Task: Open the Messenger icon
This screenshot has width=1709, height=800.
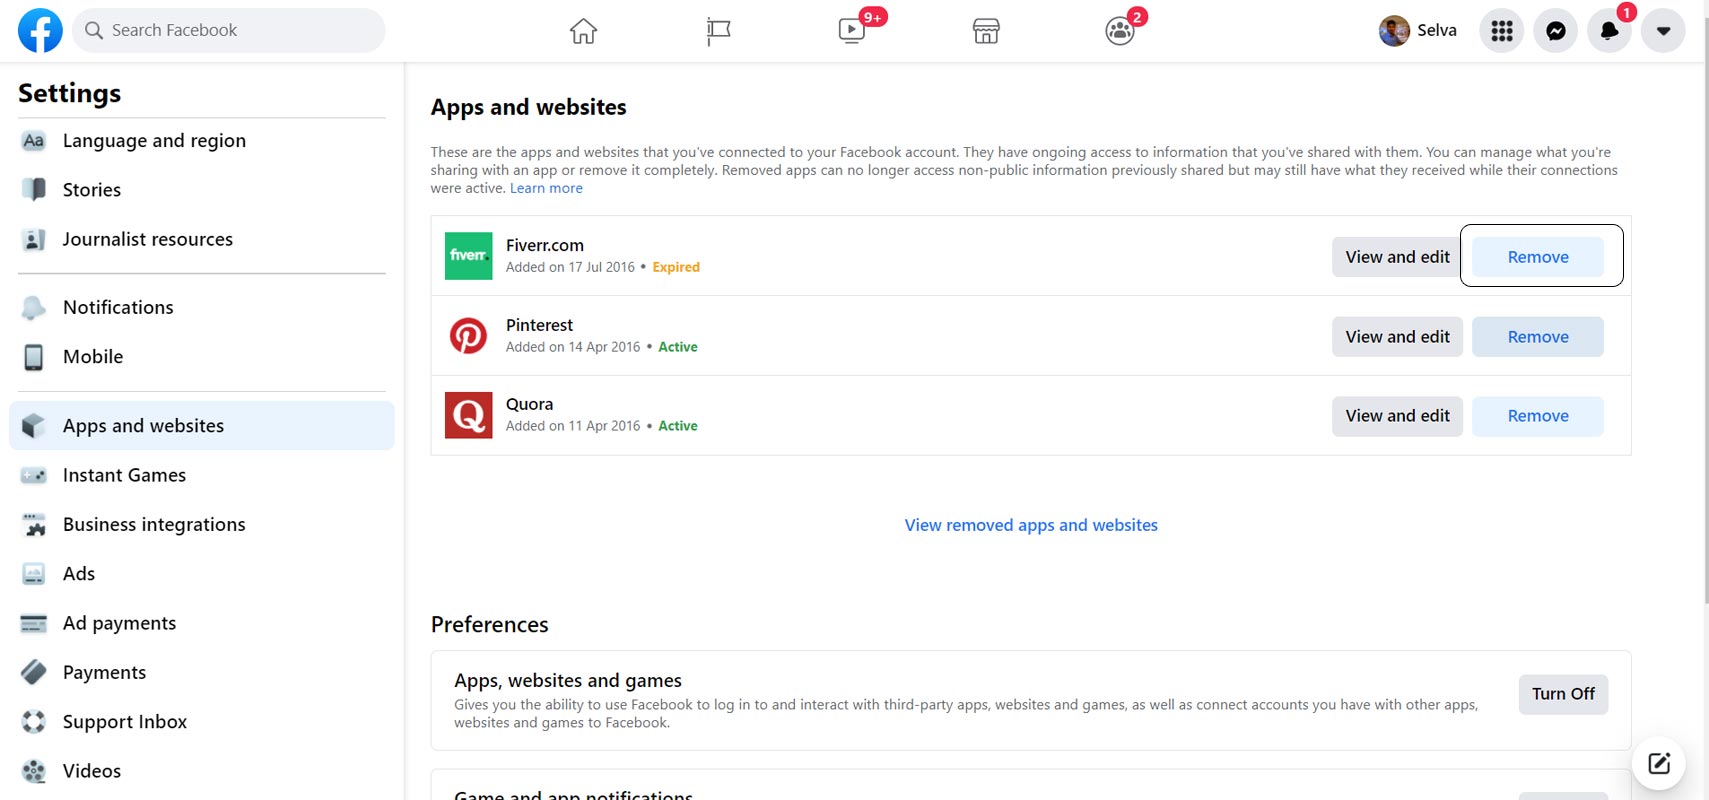Action: pyautogui.click(x=1555, y=31)
